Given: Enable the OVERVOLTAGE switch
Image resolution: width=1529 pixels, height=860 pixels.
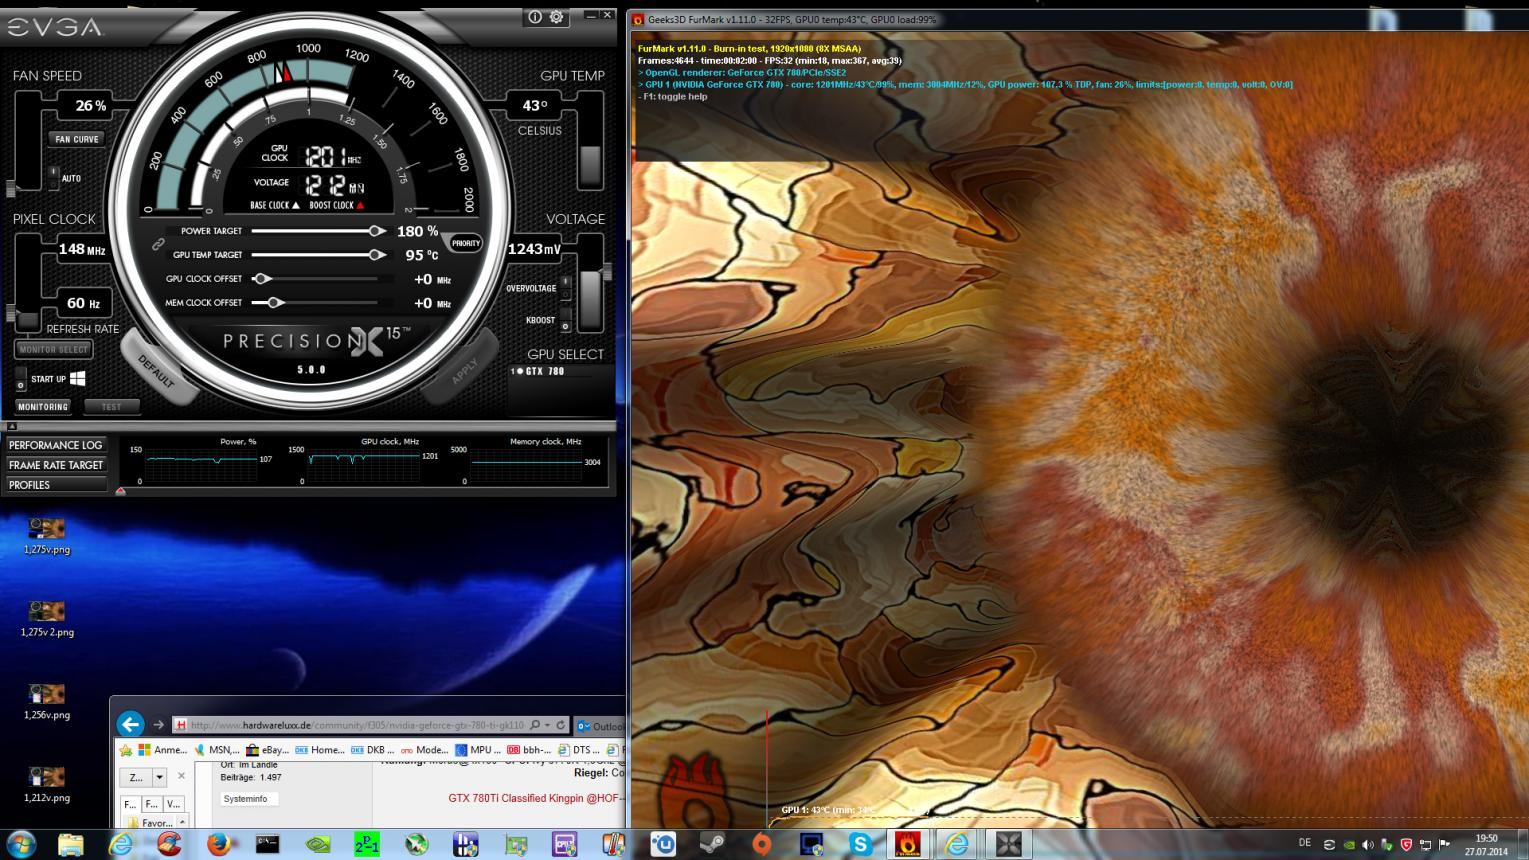Looking at the screenshot, I should coord(565,288).
